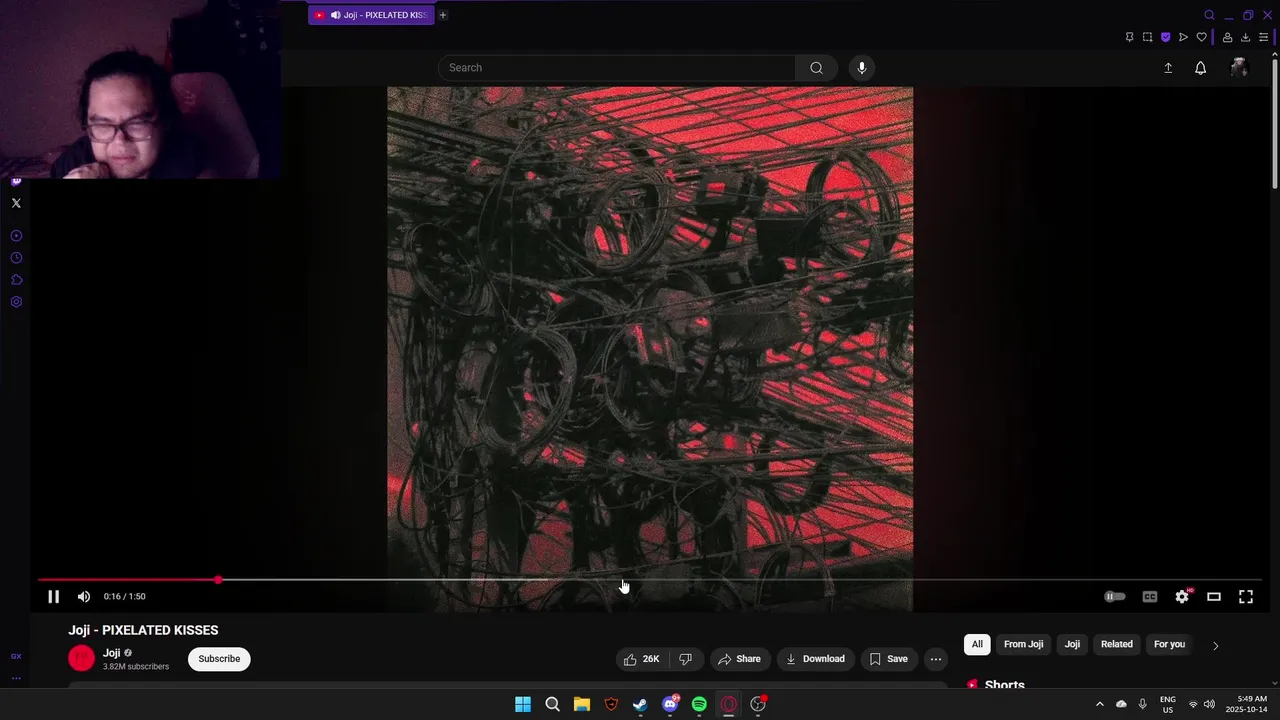Open sidebar player icon
This screenshot has width=1280, height=720.
[x=16, y=236]
